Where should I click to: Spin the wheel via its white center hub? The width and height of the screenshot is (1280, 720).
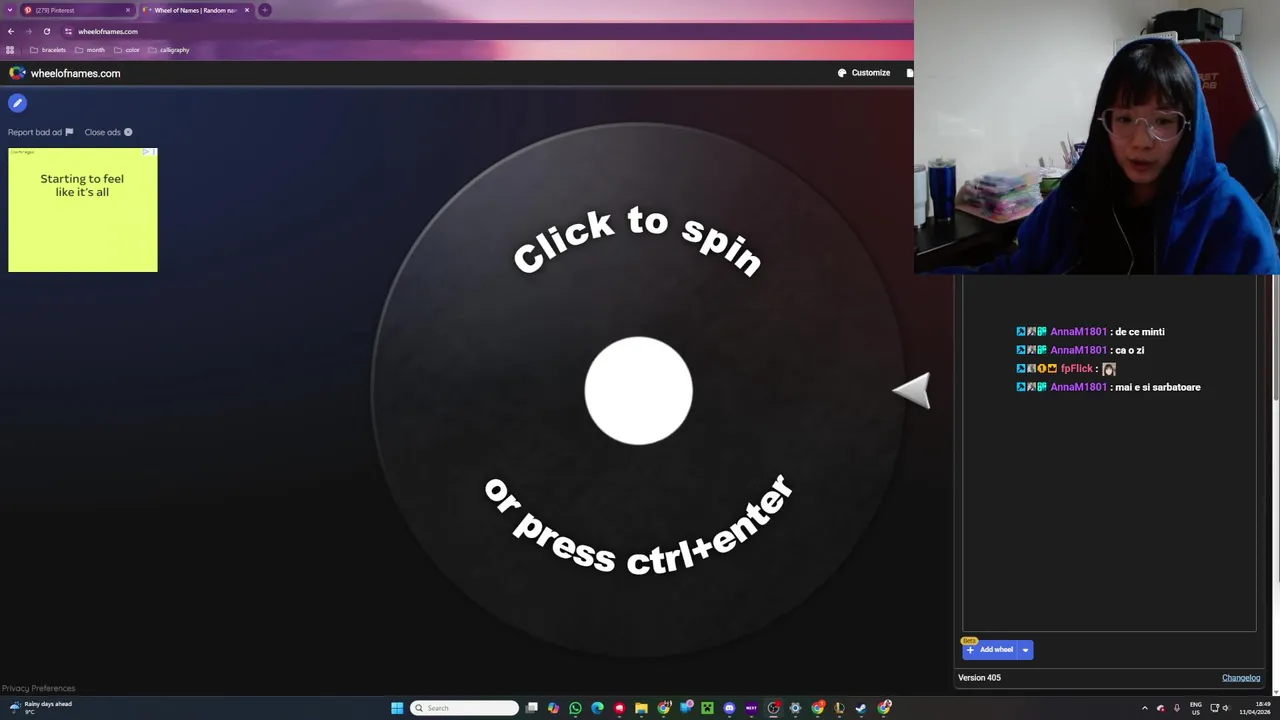pos(638,391)
